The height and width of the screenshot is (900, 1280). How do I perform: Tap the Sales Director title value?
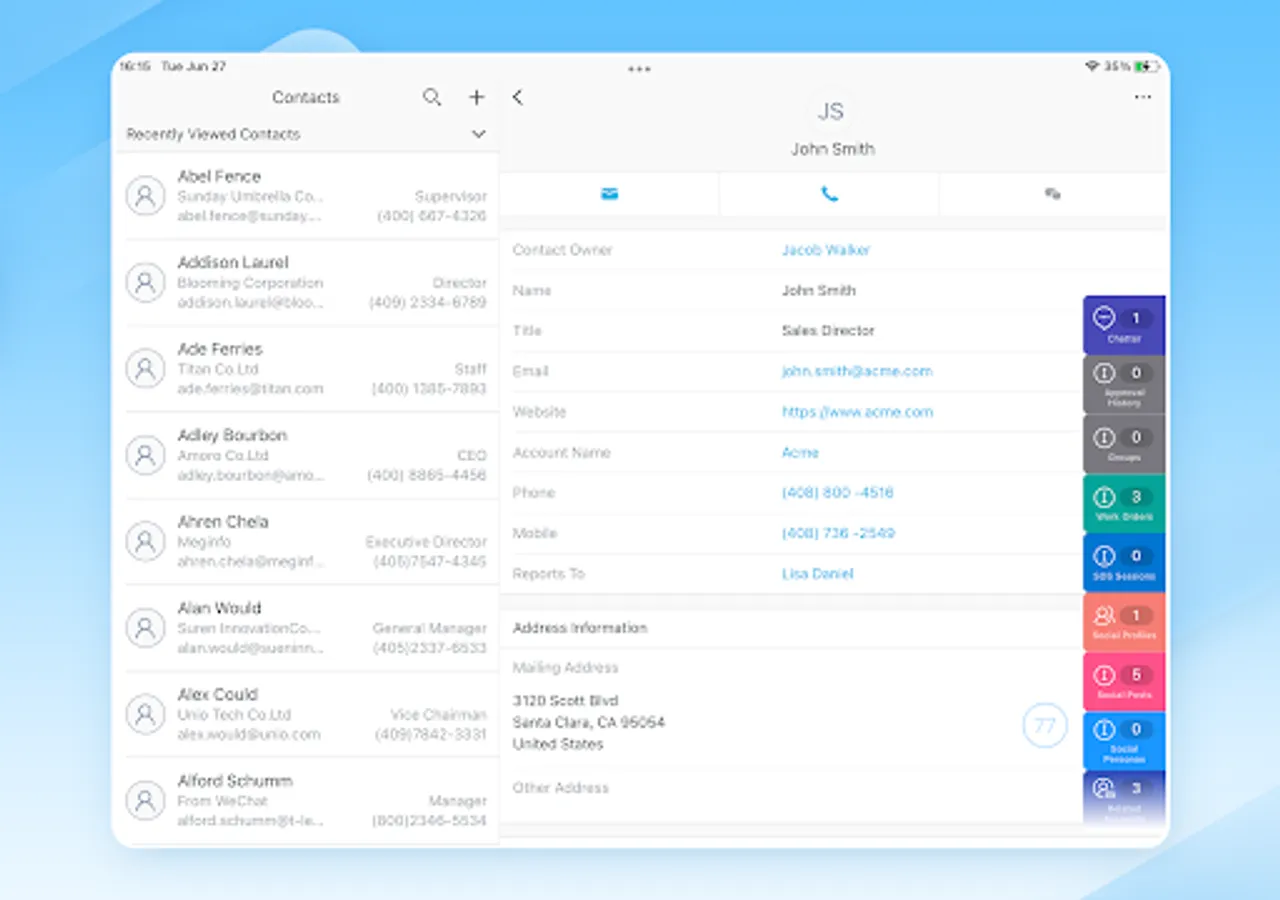(x=828, y=331)
